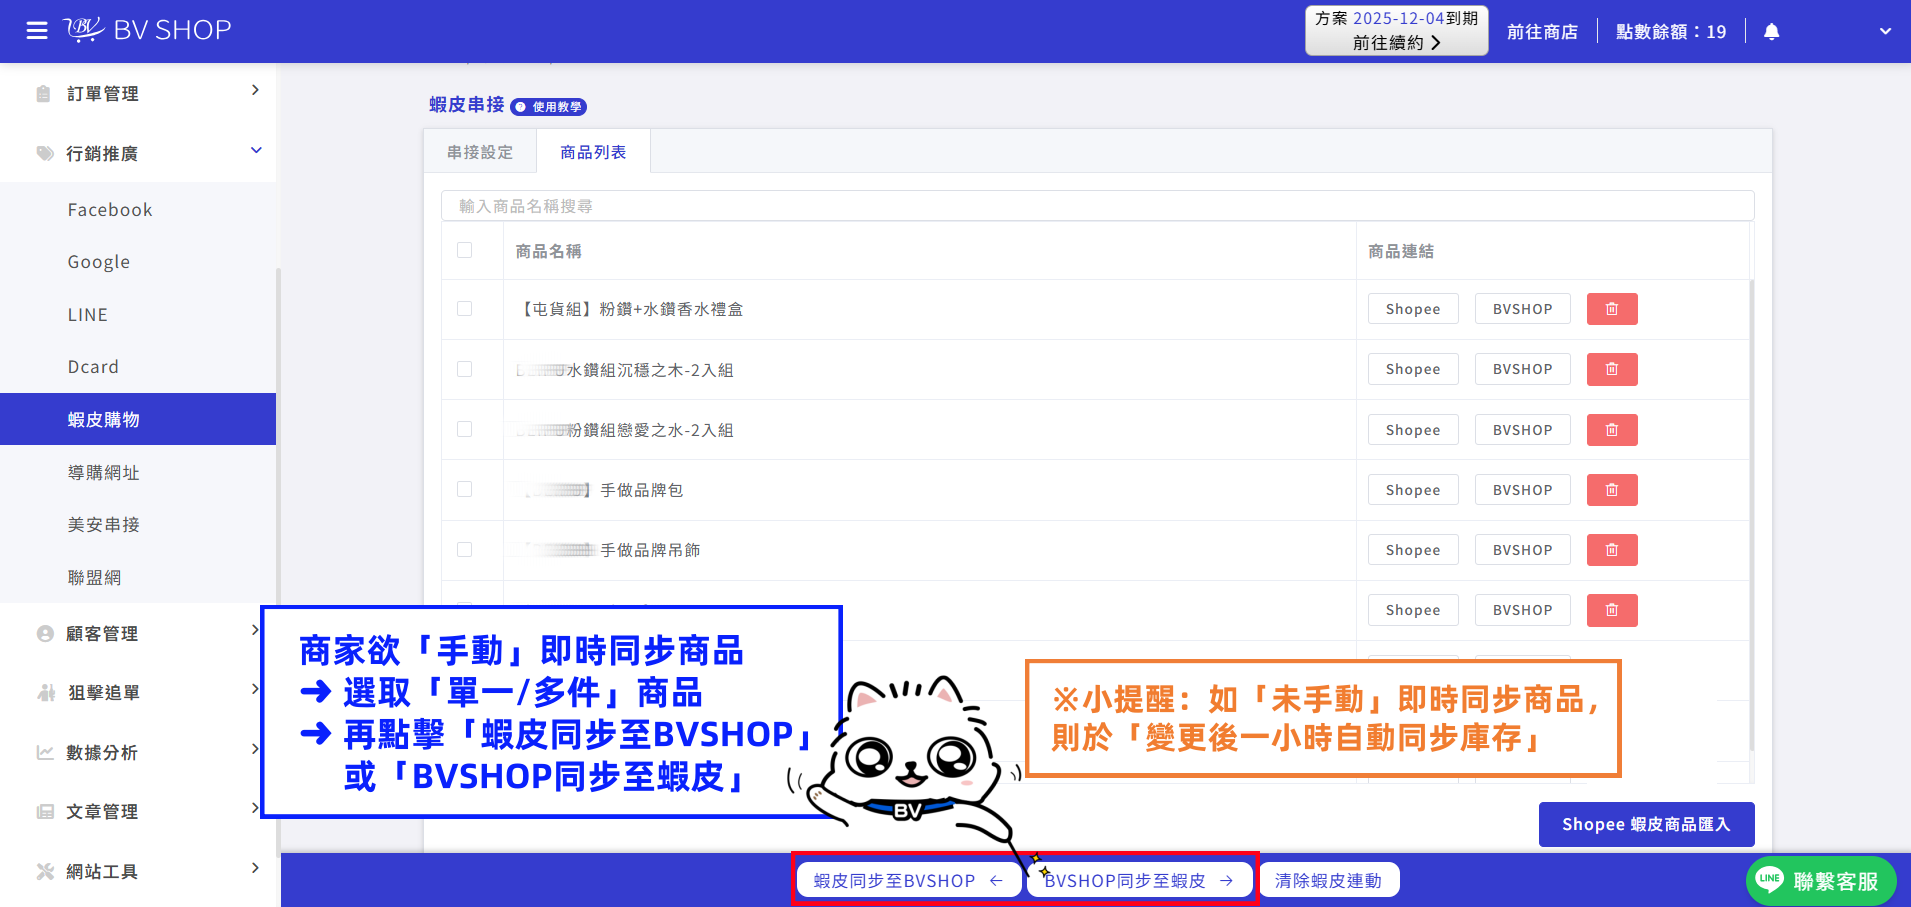Click the 數據分析 chart icon
Image resolution: width=1911 pixels, height=907 pixels.
(x=45, y=752)
